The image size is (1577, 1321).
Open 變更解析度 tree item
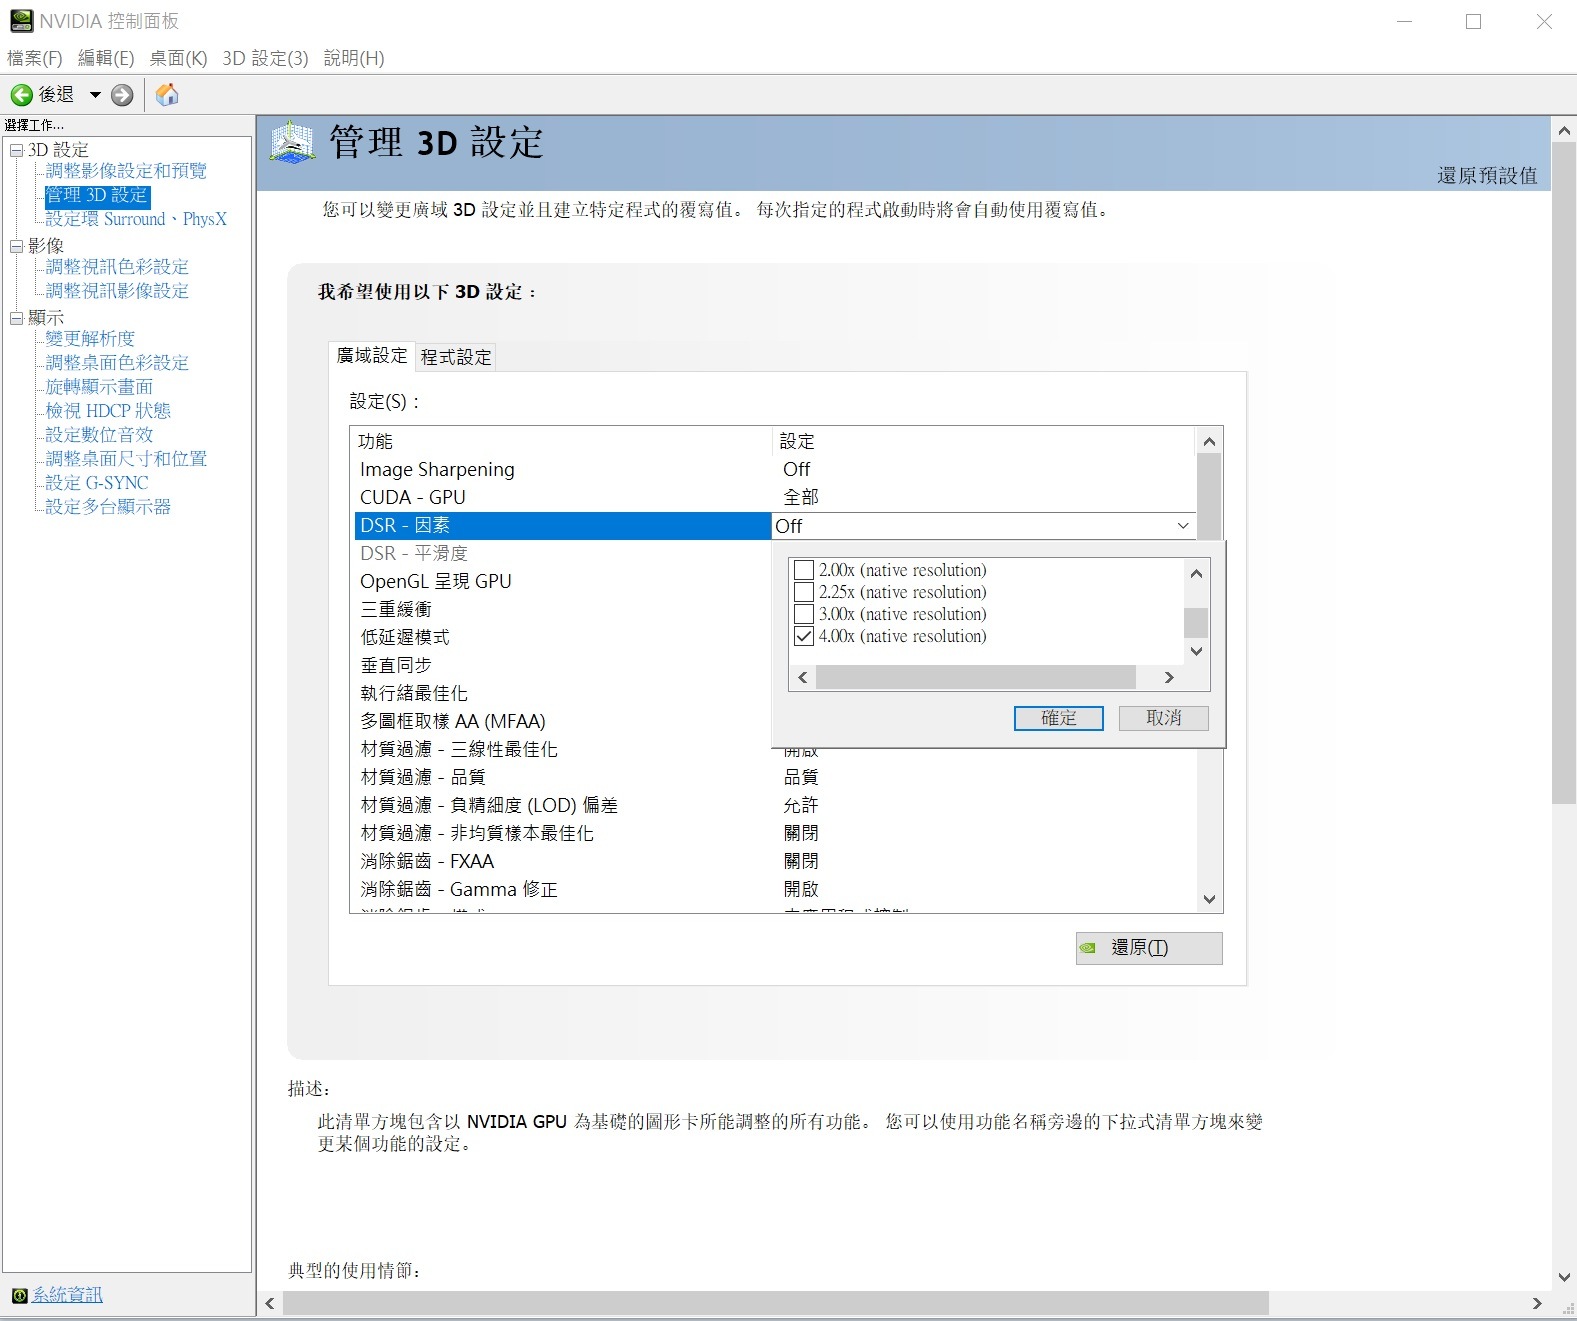click(90, 339)
